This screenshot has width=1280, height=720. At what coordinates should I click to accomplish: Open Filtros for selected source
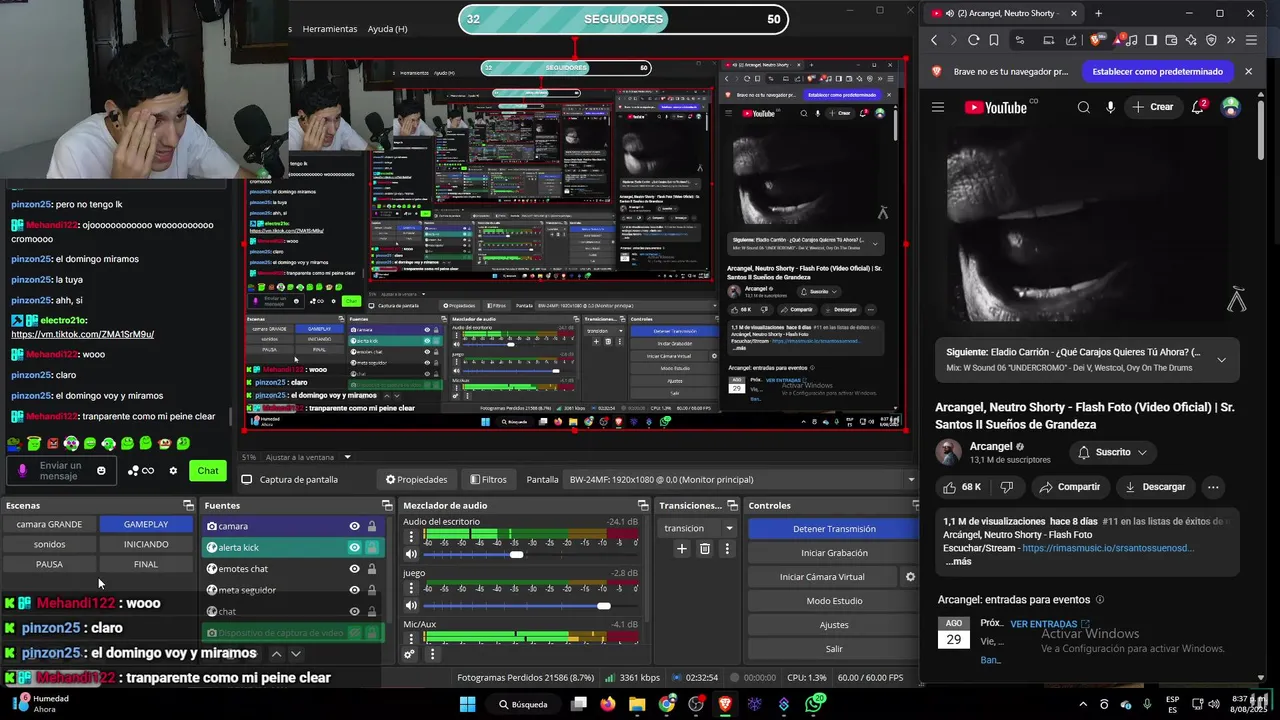point(488,479)
